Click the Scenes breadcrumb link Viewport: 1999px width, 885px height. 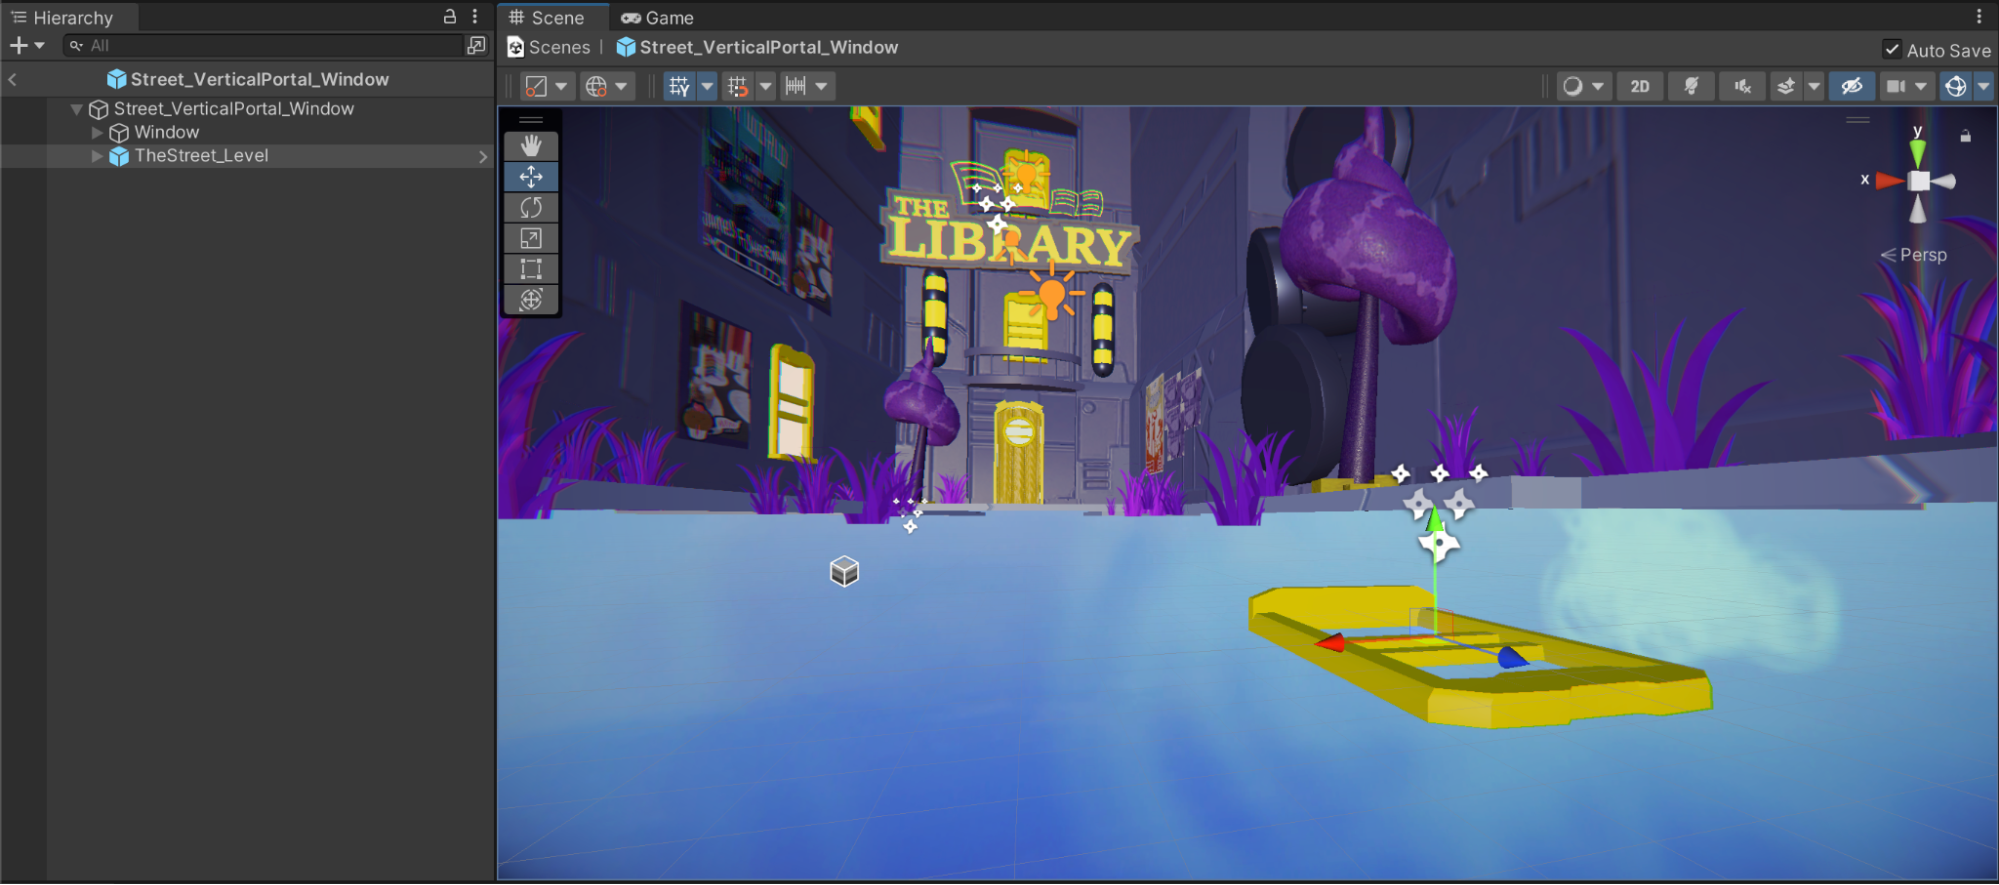click(559, 47)
